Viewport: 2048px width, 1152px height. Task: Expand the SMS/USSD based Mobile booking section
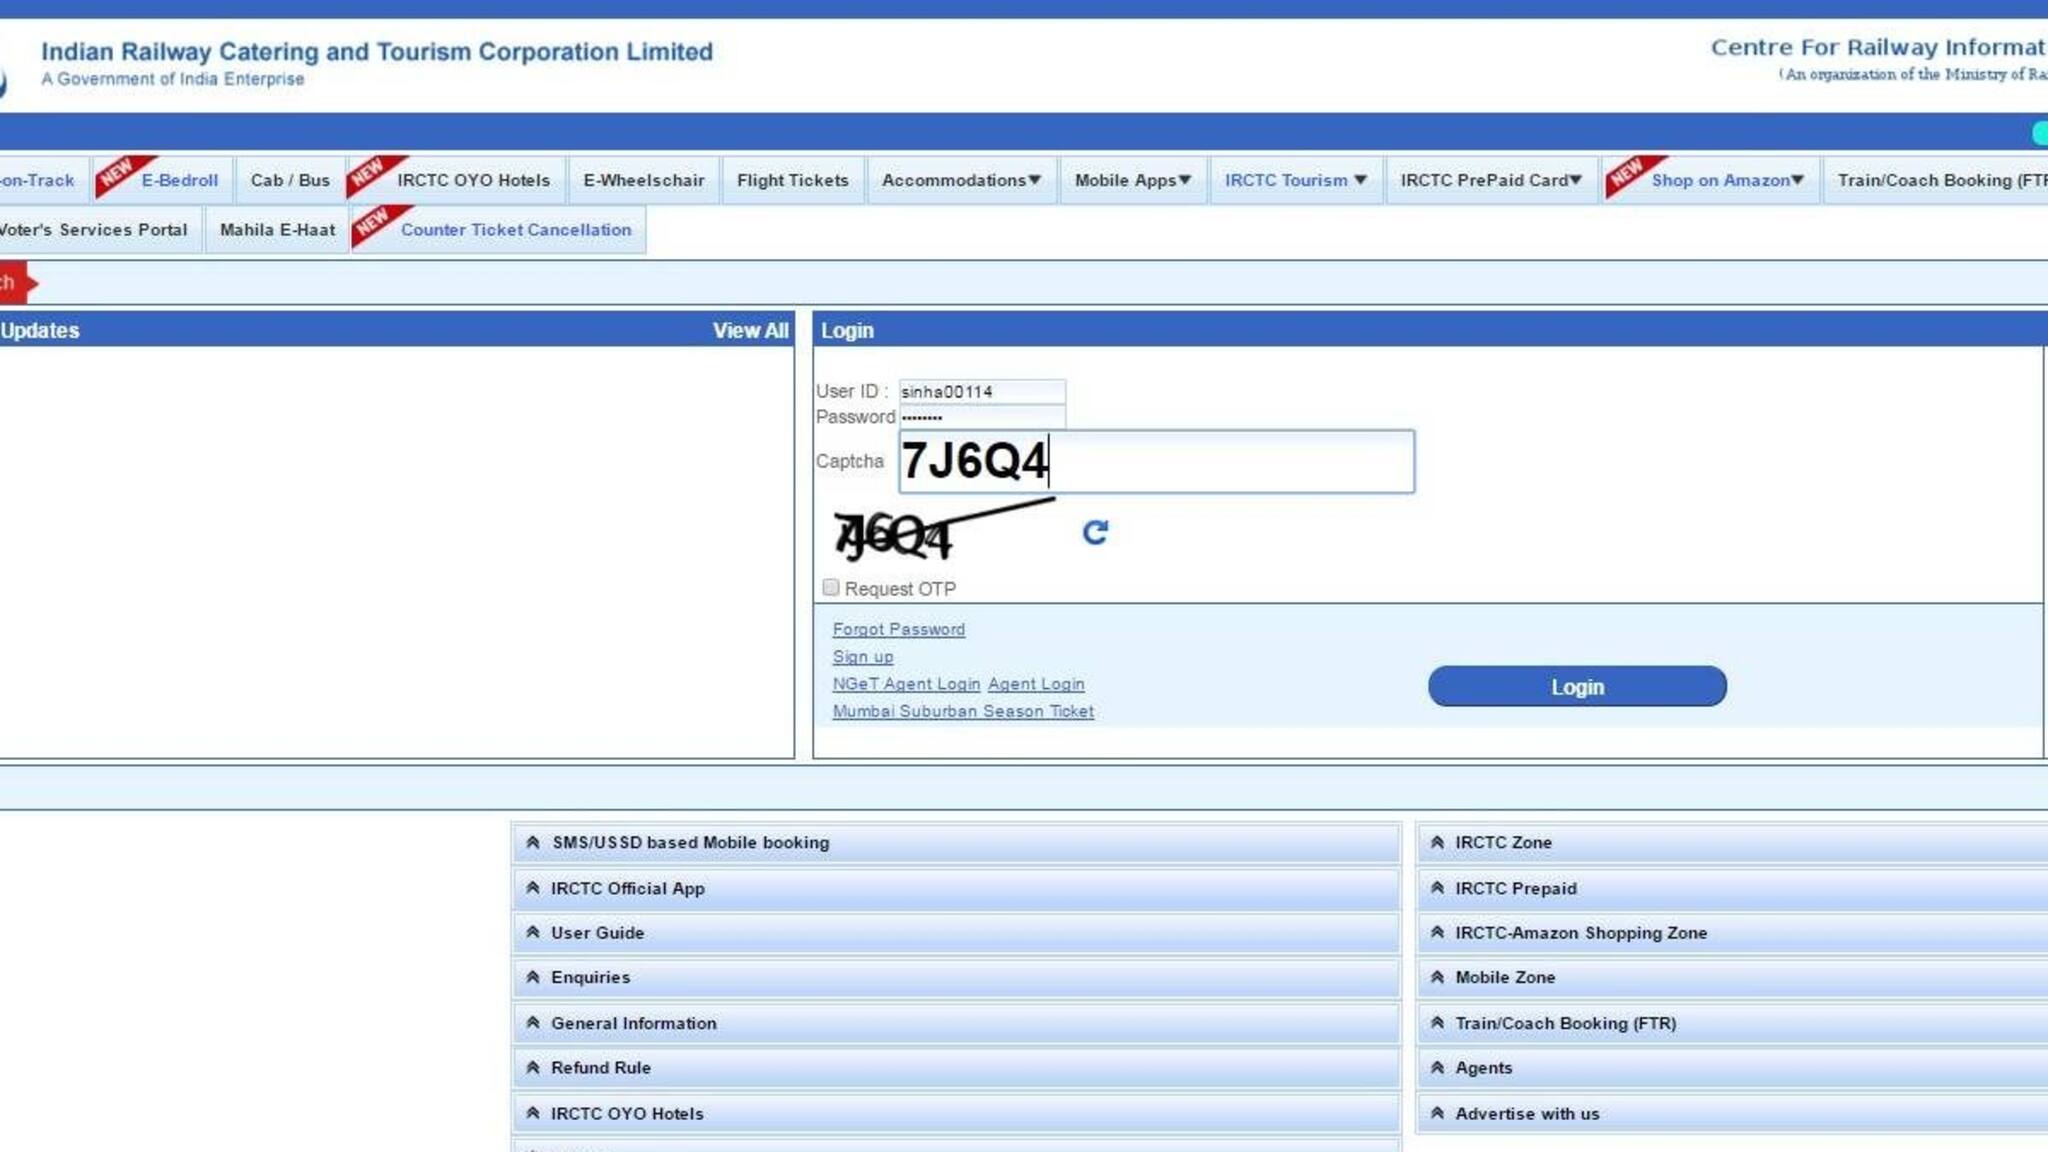point(690,842)
